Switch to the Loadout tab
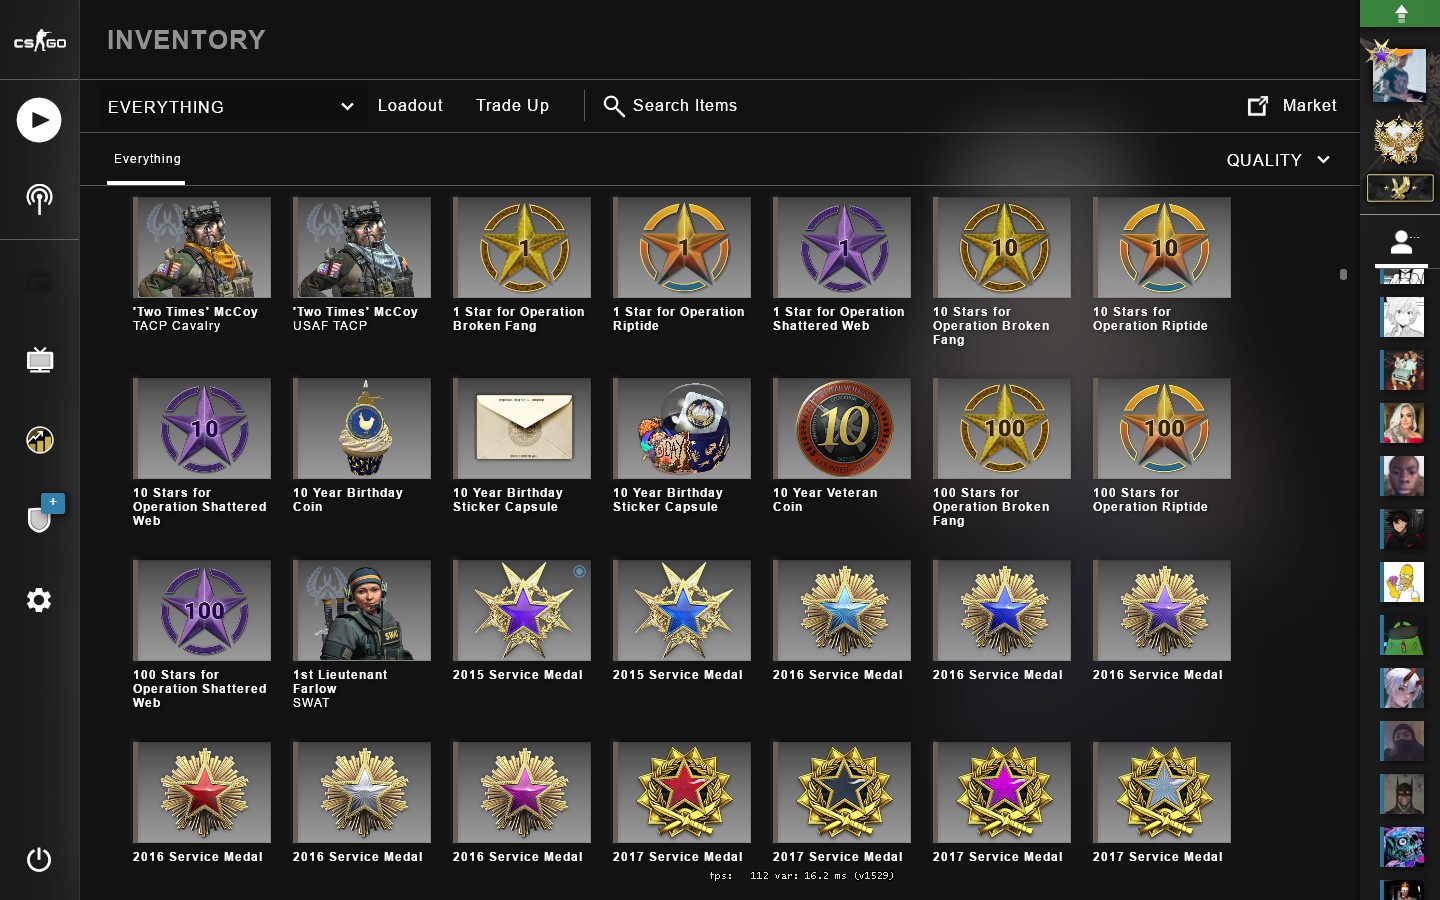Screen dimensions: 1440x900 point(410,106)
